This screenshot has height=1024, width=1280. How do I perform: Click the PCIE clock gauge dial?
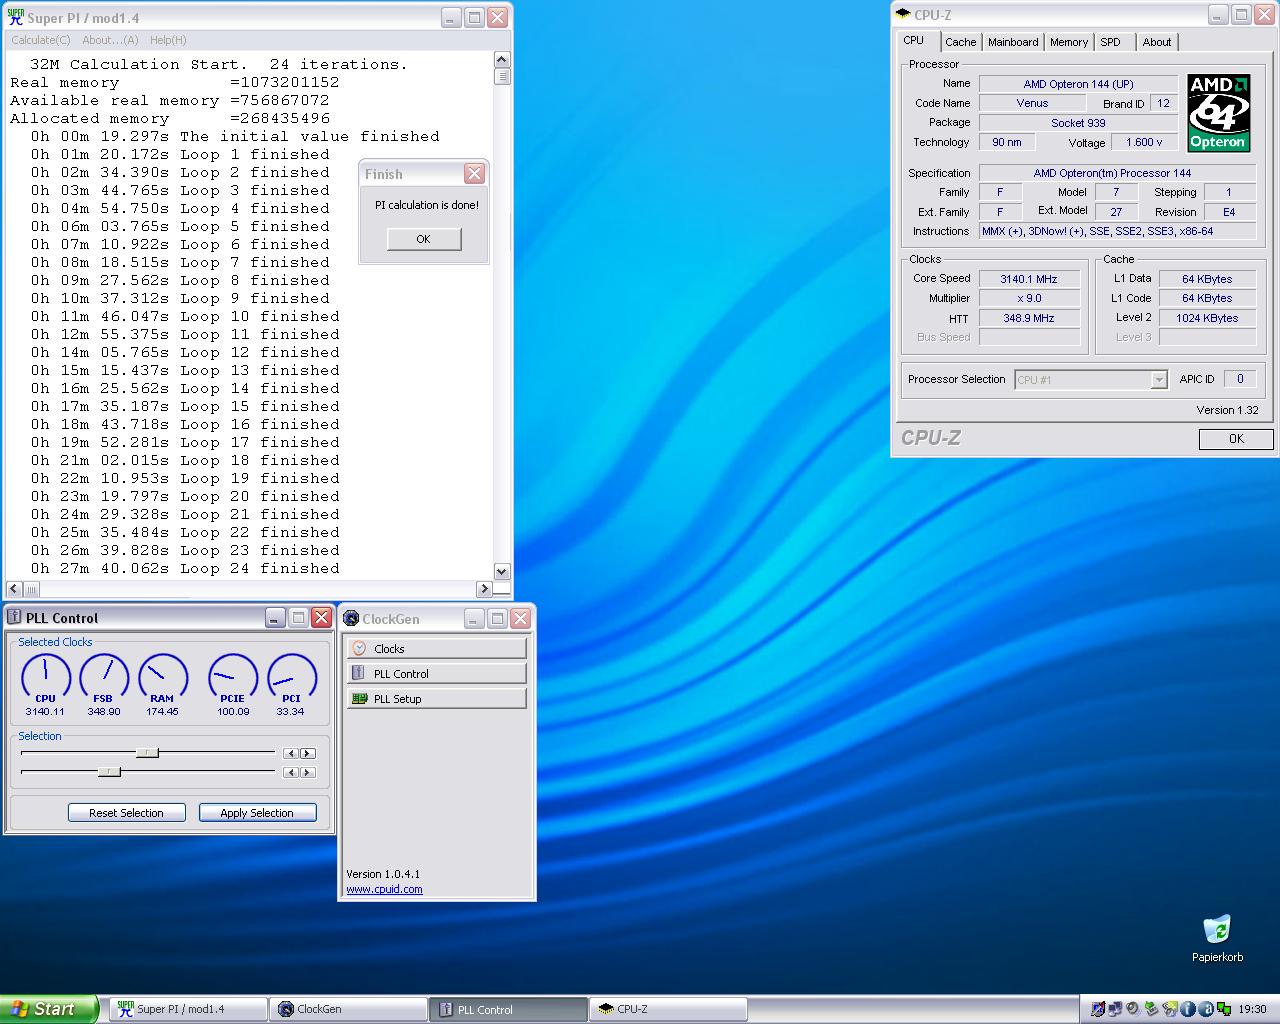click(x=233, y=676)
